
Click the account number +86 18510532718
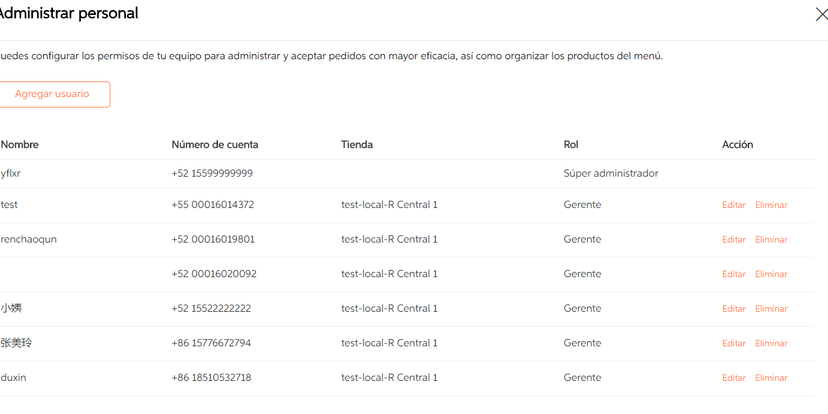coord(212,378)
